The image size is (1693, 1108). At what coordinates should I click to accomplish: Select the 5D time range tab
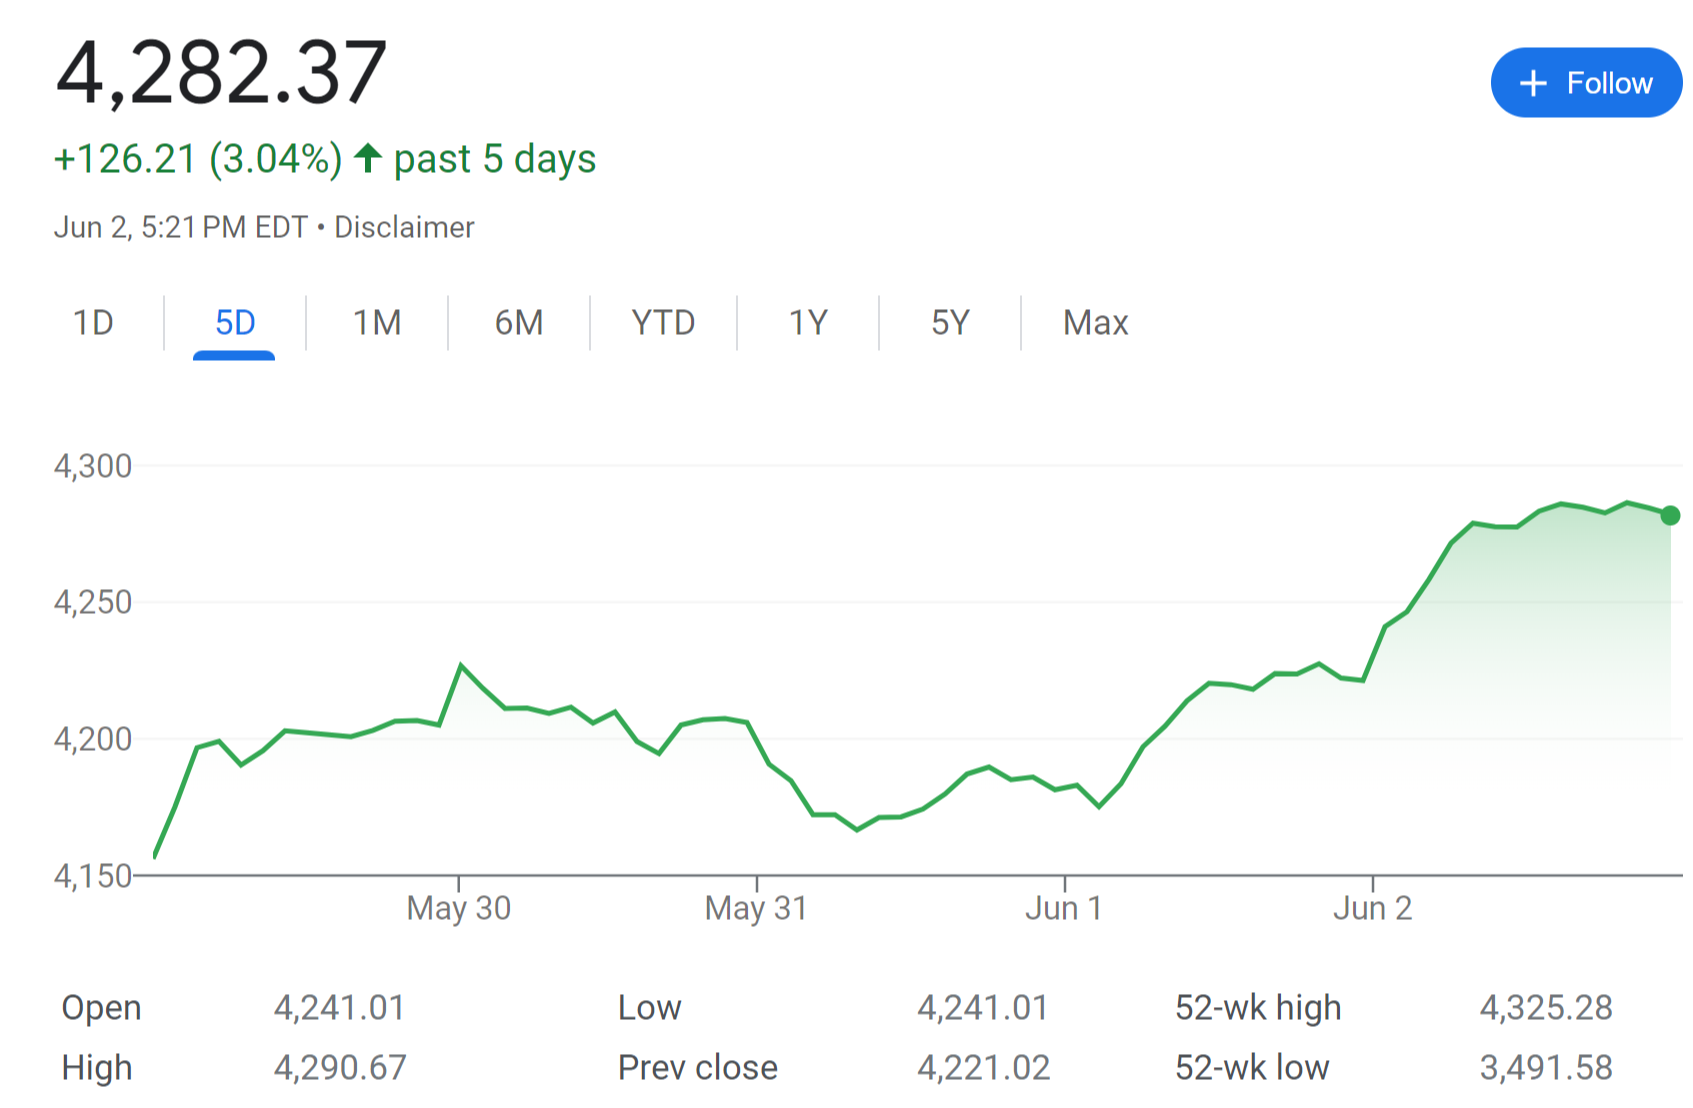[235, 323]
